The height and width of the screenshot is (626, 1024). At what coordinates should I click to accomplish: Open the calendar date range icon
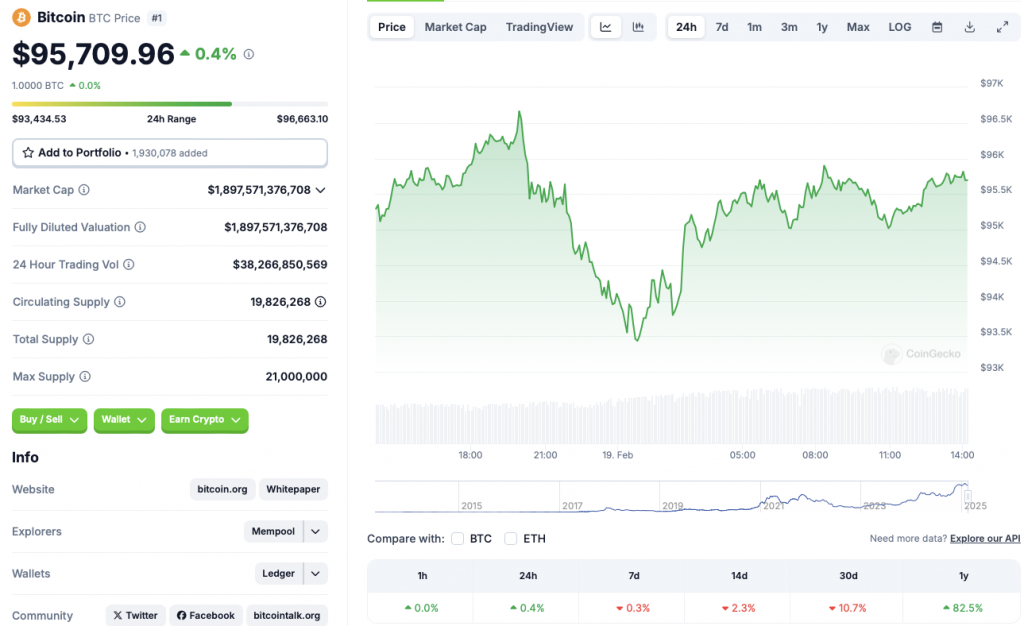(937, 27)
